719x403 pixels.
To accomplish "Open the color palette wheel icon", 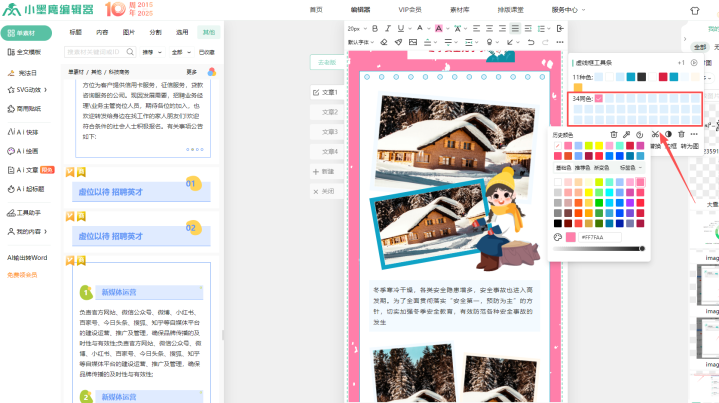I will pyautogui.click(x=558, y=237).
